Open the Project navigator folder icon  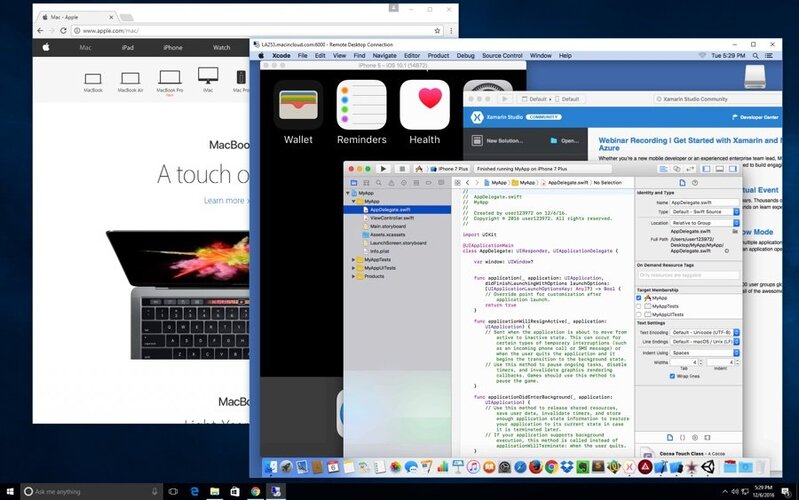pyautogui.click(x=354, y=182)
